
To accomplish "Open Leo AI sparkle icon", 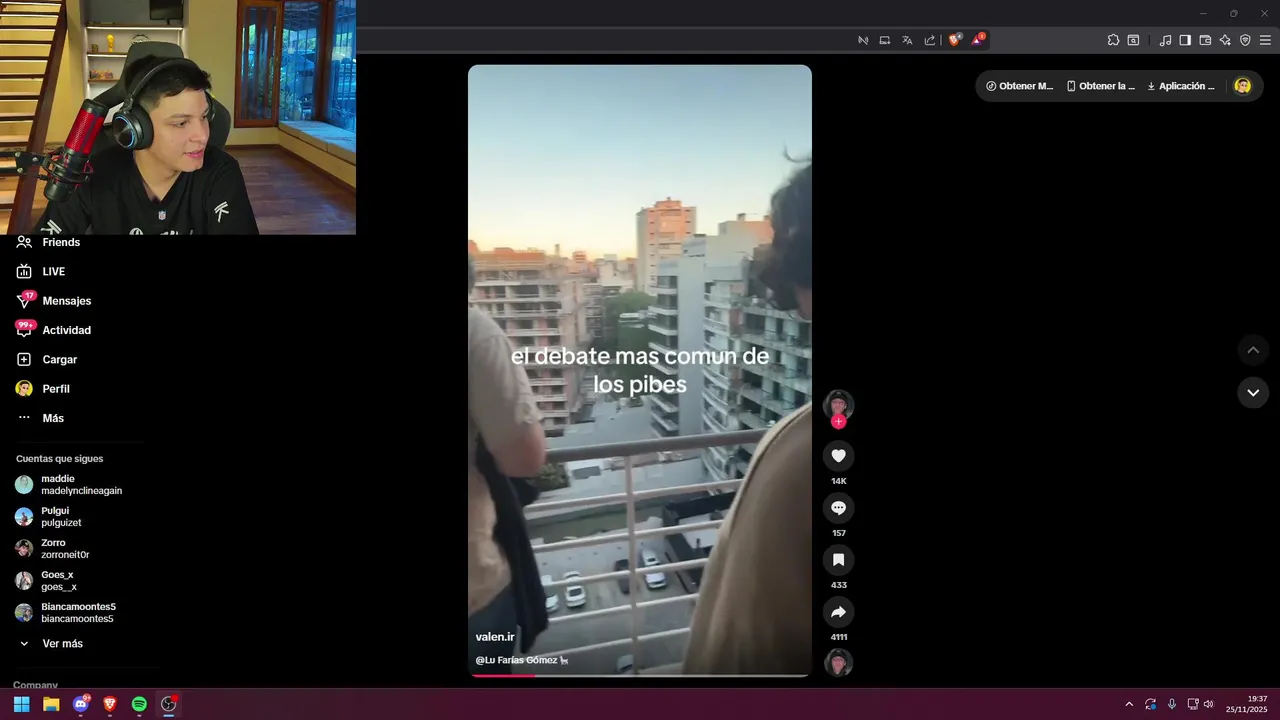I will [1225, 40].
